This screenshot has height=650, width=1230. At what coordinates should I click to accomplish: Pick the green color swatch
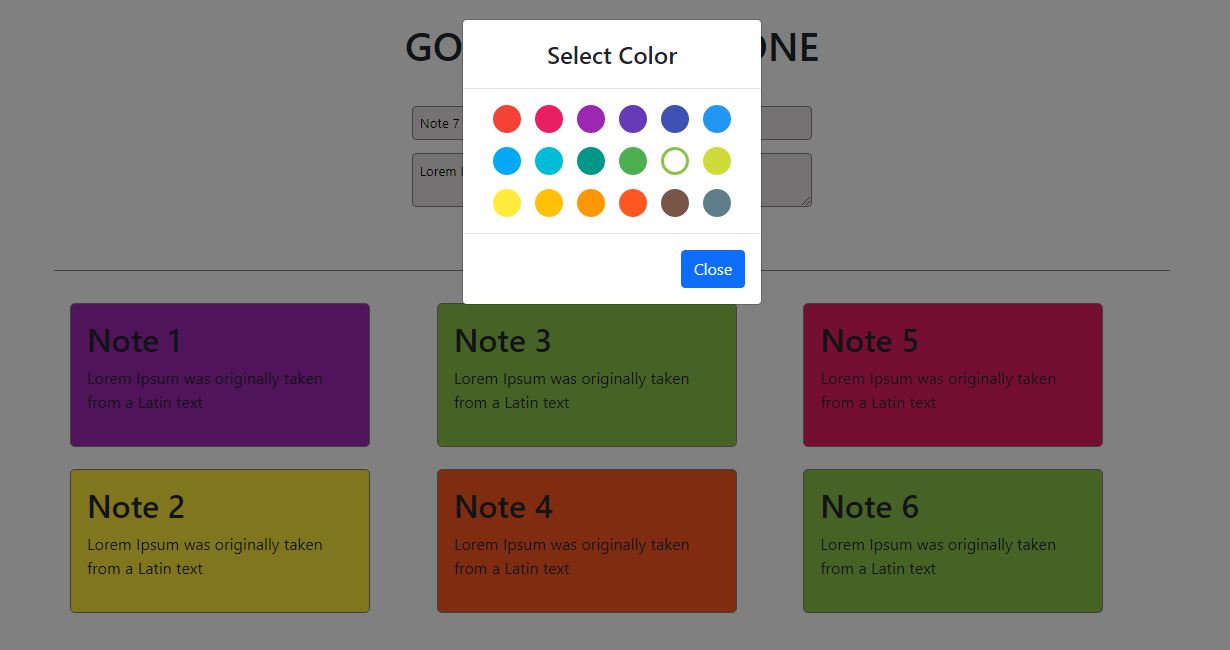[x=633, y=161]
